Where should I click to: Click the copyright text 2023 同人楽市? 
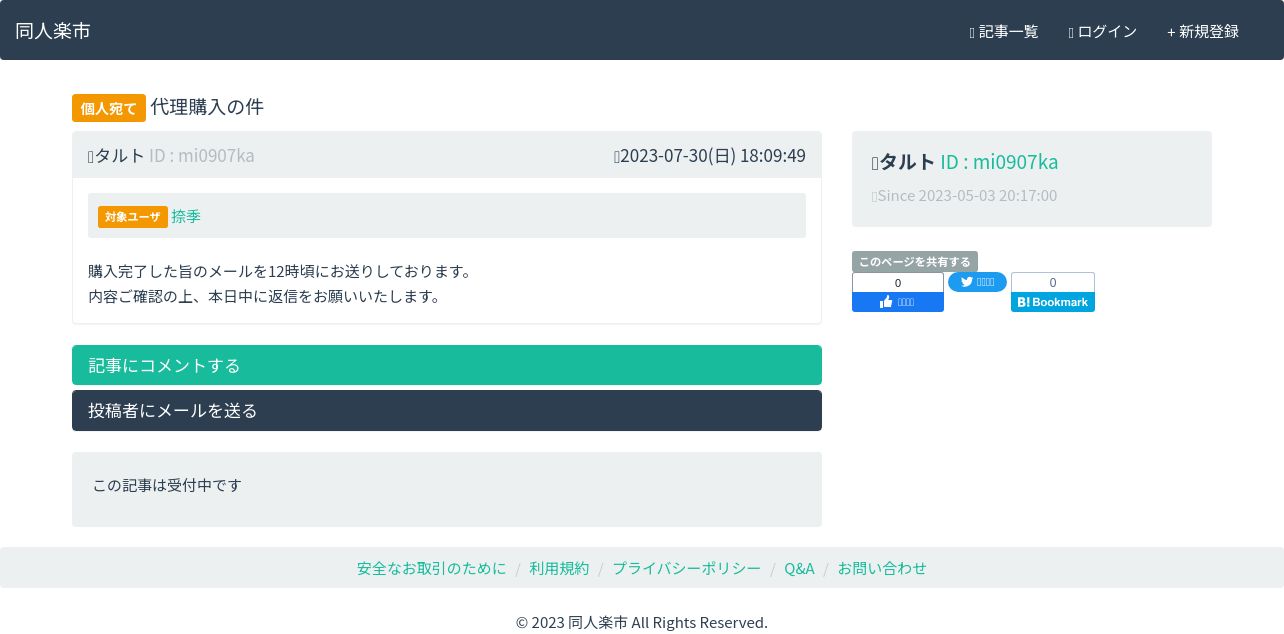[642, 622]
